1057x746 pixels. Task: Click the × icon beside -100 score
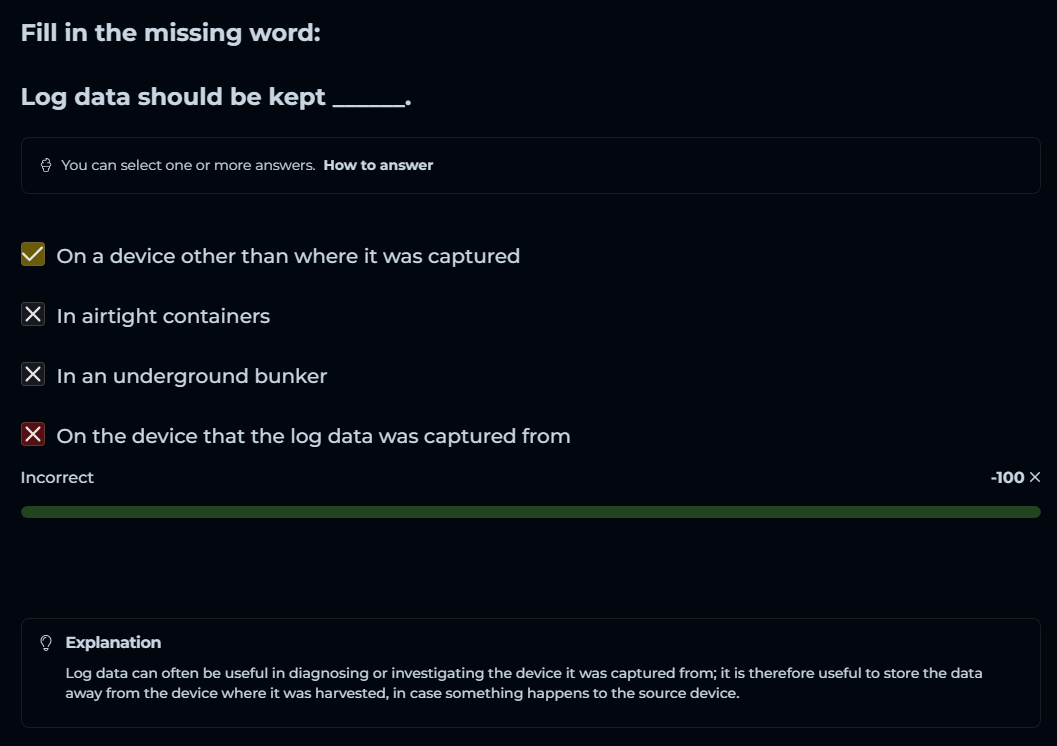pos(1035,478)
